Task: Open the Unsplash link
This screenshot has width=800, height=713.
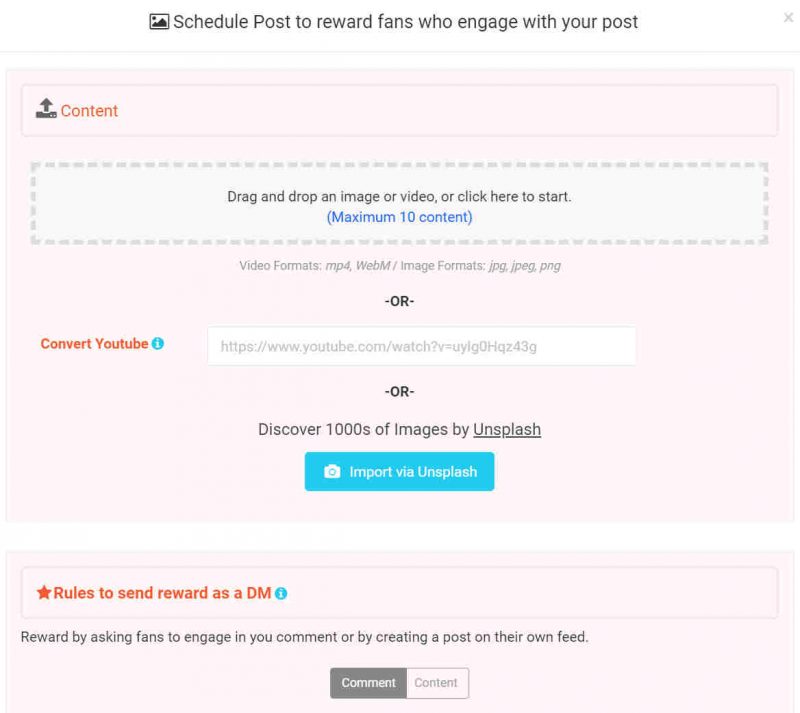Action: coord(507,430)
